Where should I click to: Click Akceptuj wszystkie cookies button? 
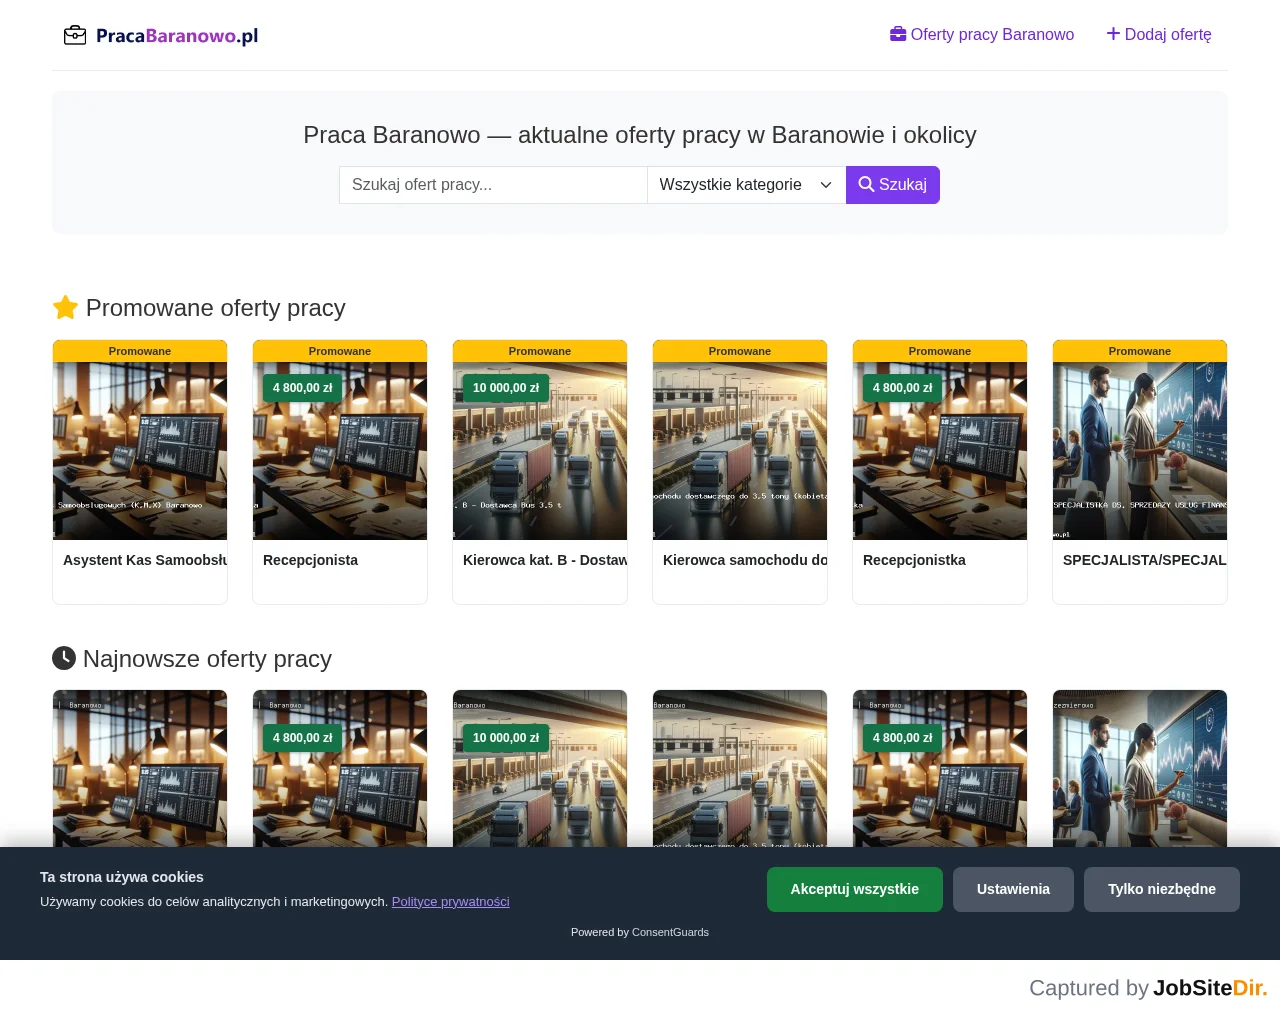point(855,889)
